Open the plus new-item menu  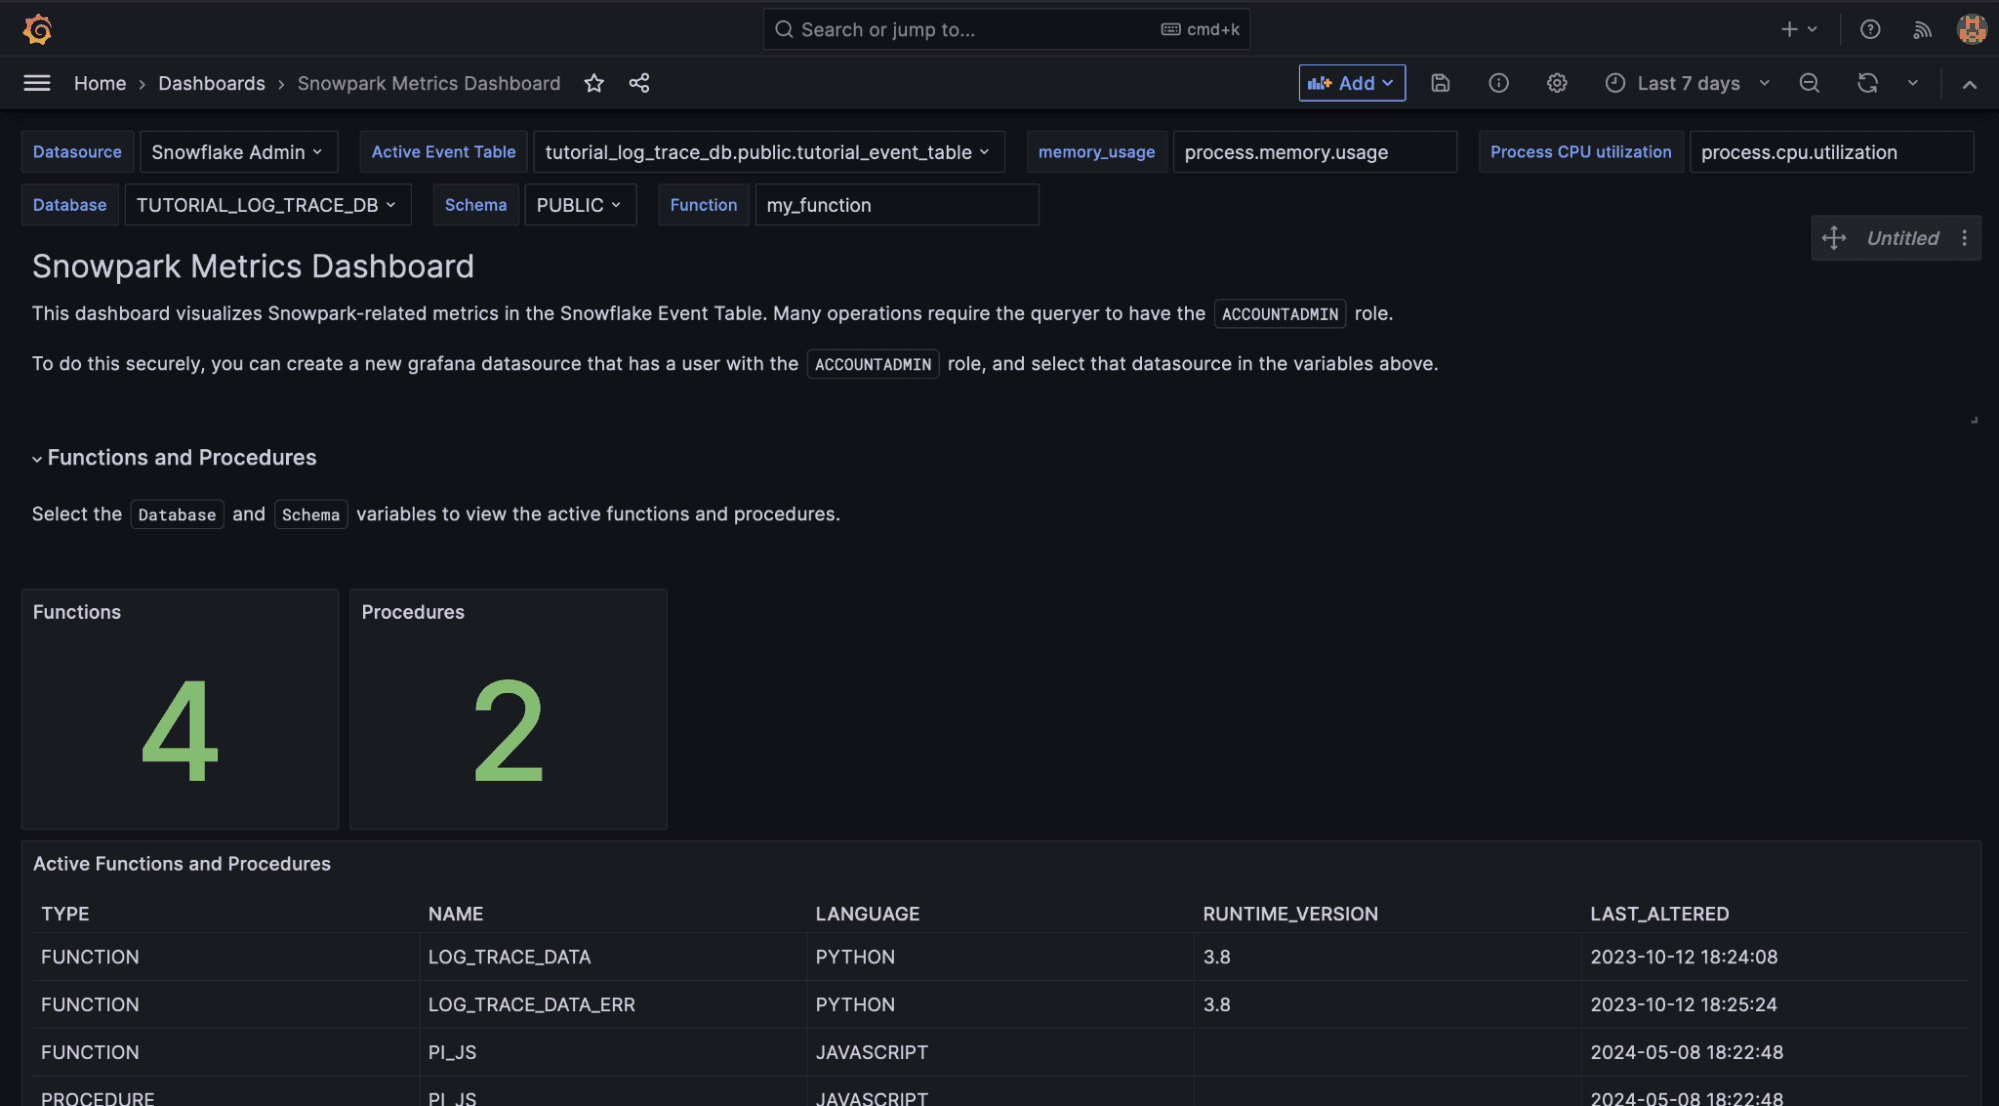[1799, 29]
